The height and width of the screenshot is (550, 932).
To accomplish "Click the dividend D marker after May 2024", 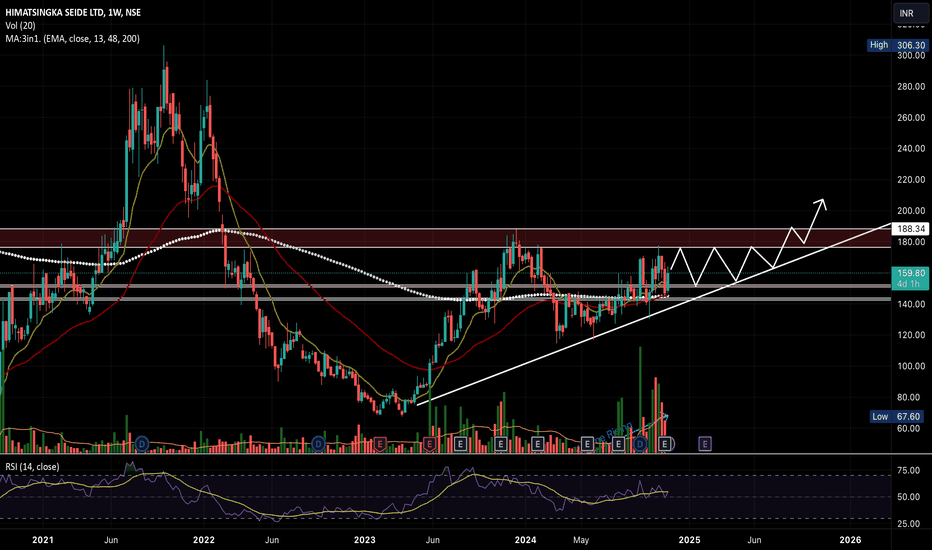I will point(640,444).
